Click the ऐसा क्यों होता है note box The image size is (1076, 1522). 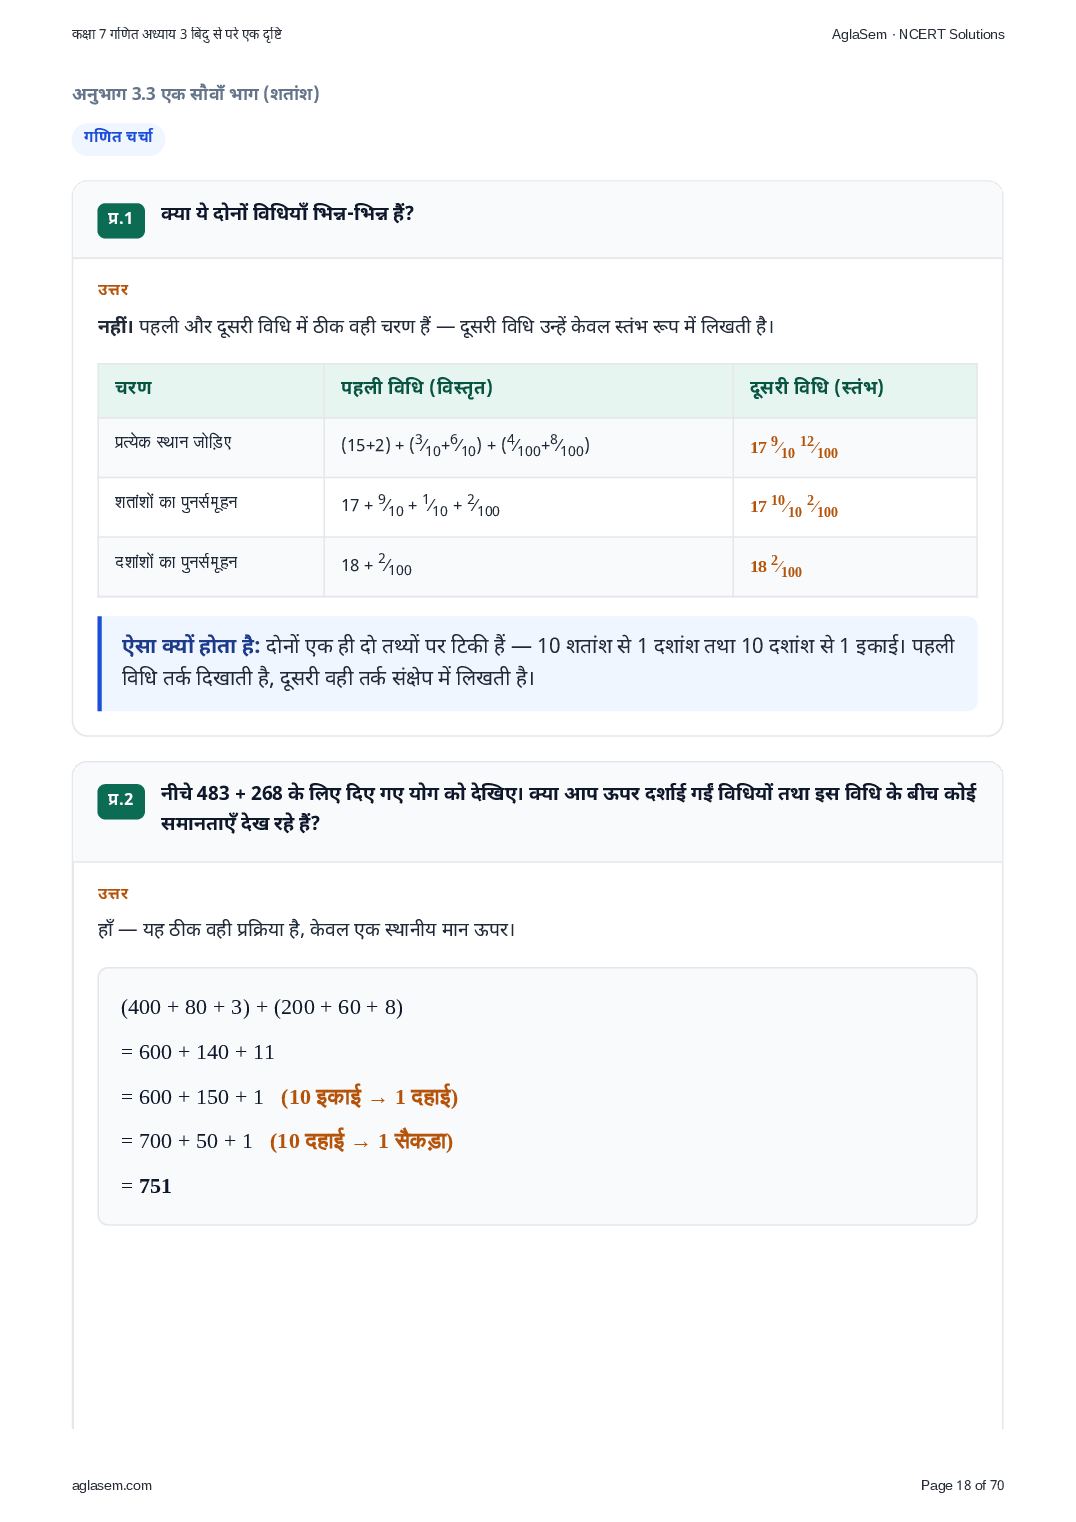[x=538, y=664]
